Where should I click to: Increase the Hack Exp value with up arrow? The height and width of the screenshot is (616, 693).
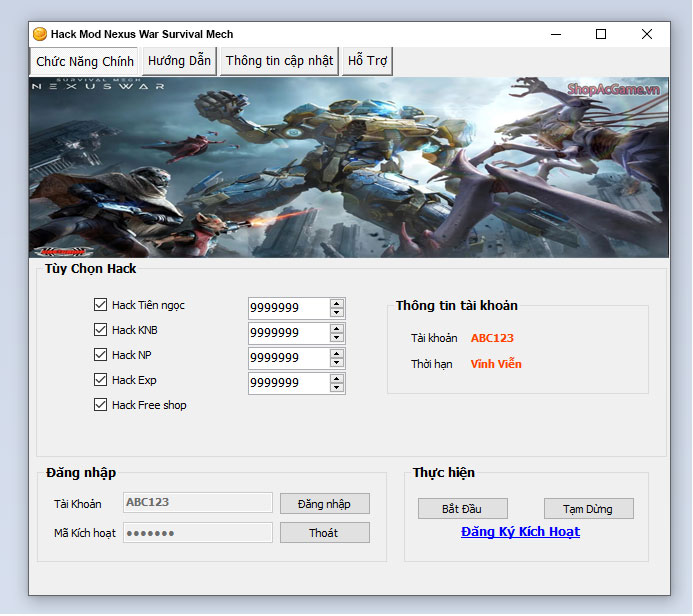point(337,379)
